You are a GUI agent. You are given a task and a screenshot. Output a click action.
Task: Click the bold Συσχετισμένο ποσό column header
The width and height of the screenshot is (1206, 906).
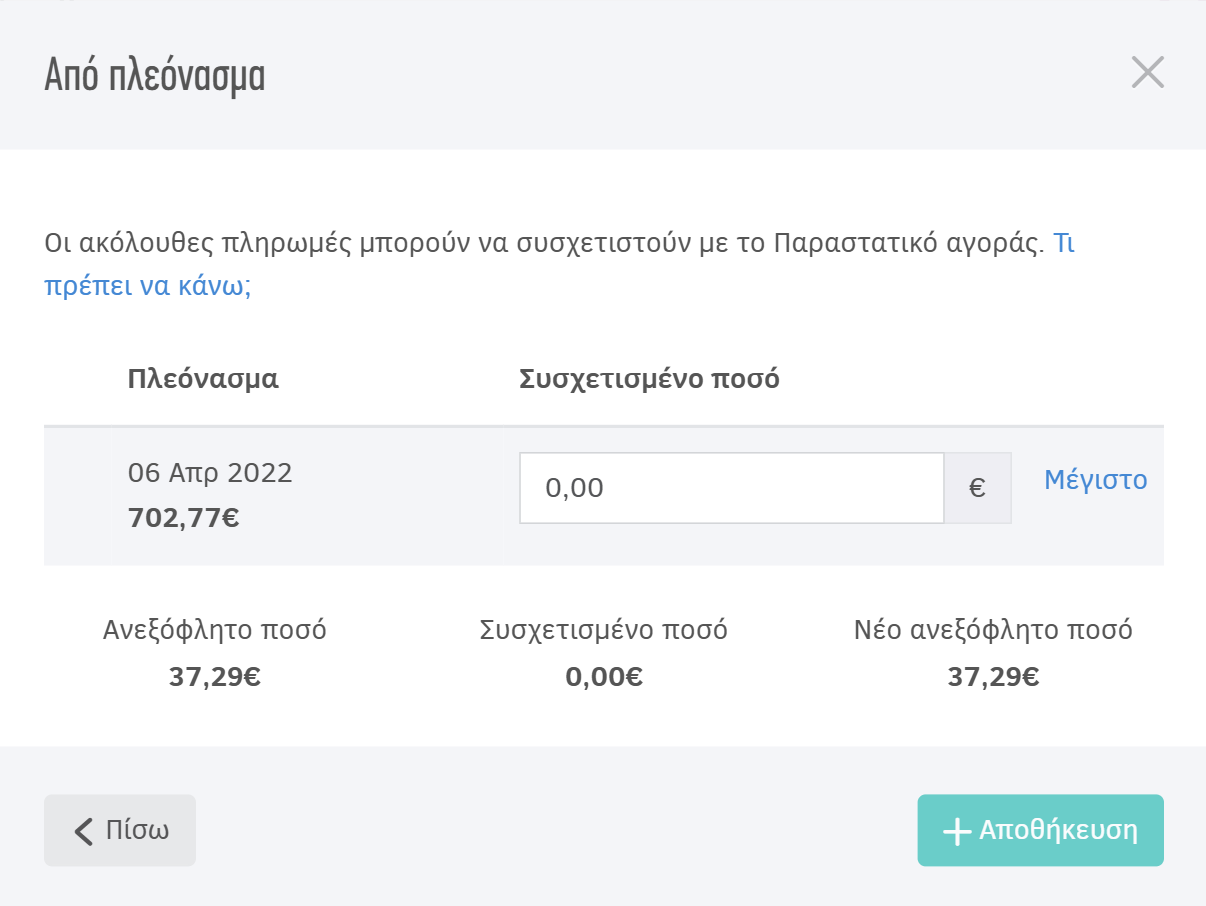coord(649,379)
